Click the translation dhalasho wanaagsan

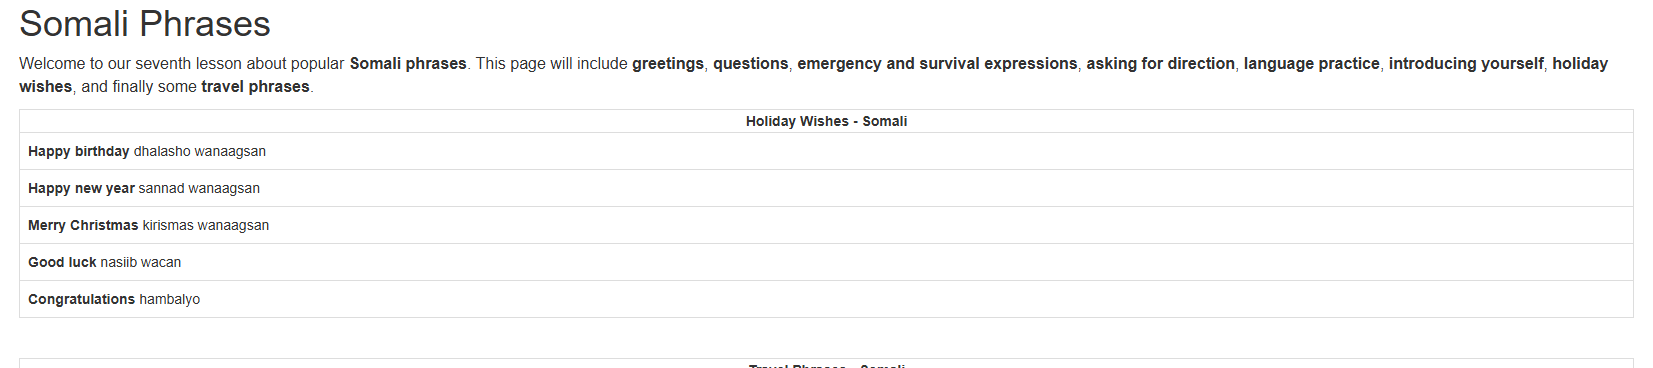click(x=200, y=152)
